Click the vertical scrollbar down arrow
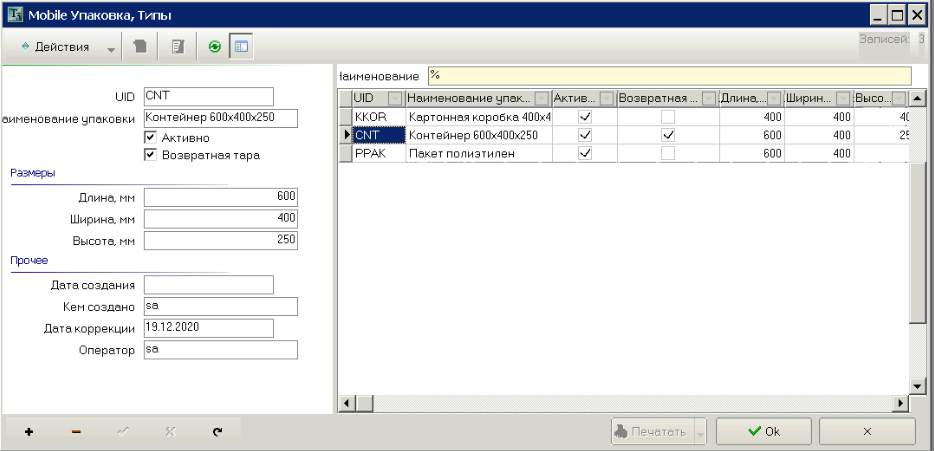The width and height of the screenshot is (934, 451). pyautogui.click(x=917, y=387)
